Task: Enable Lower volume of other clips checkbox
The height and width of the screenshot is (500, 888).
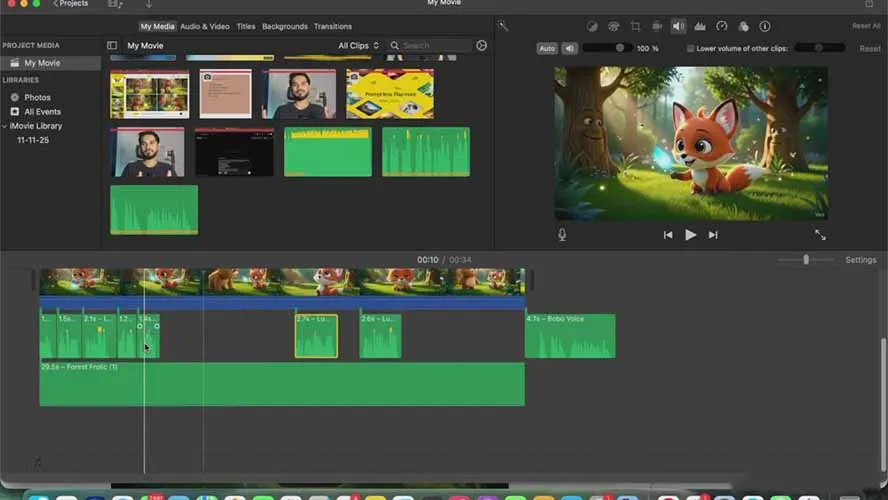Action: click(691, 48)
